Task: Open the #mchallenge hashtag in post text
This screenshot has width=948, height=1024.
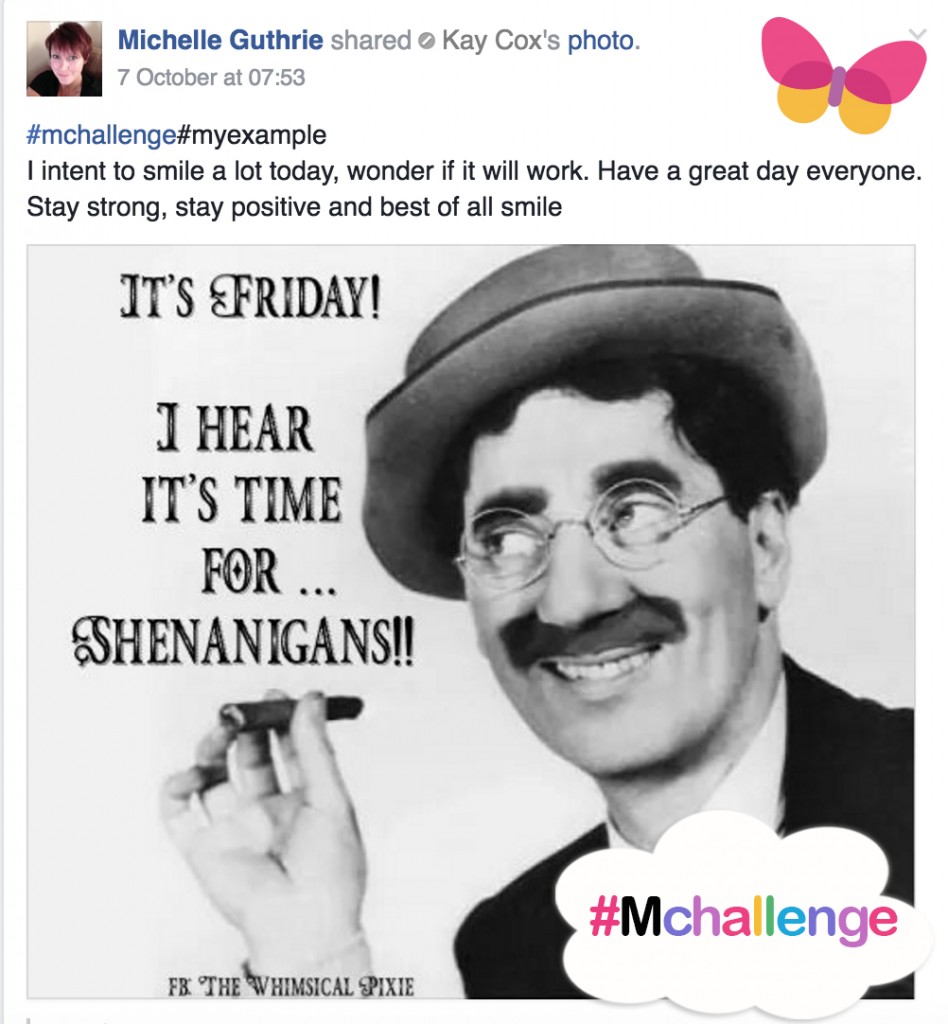Action: coord(101,135)
